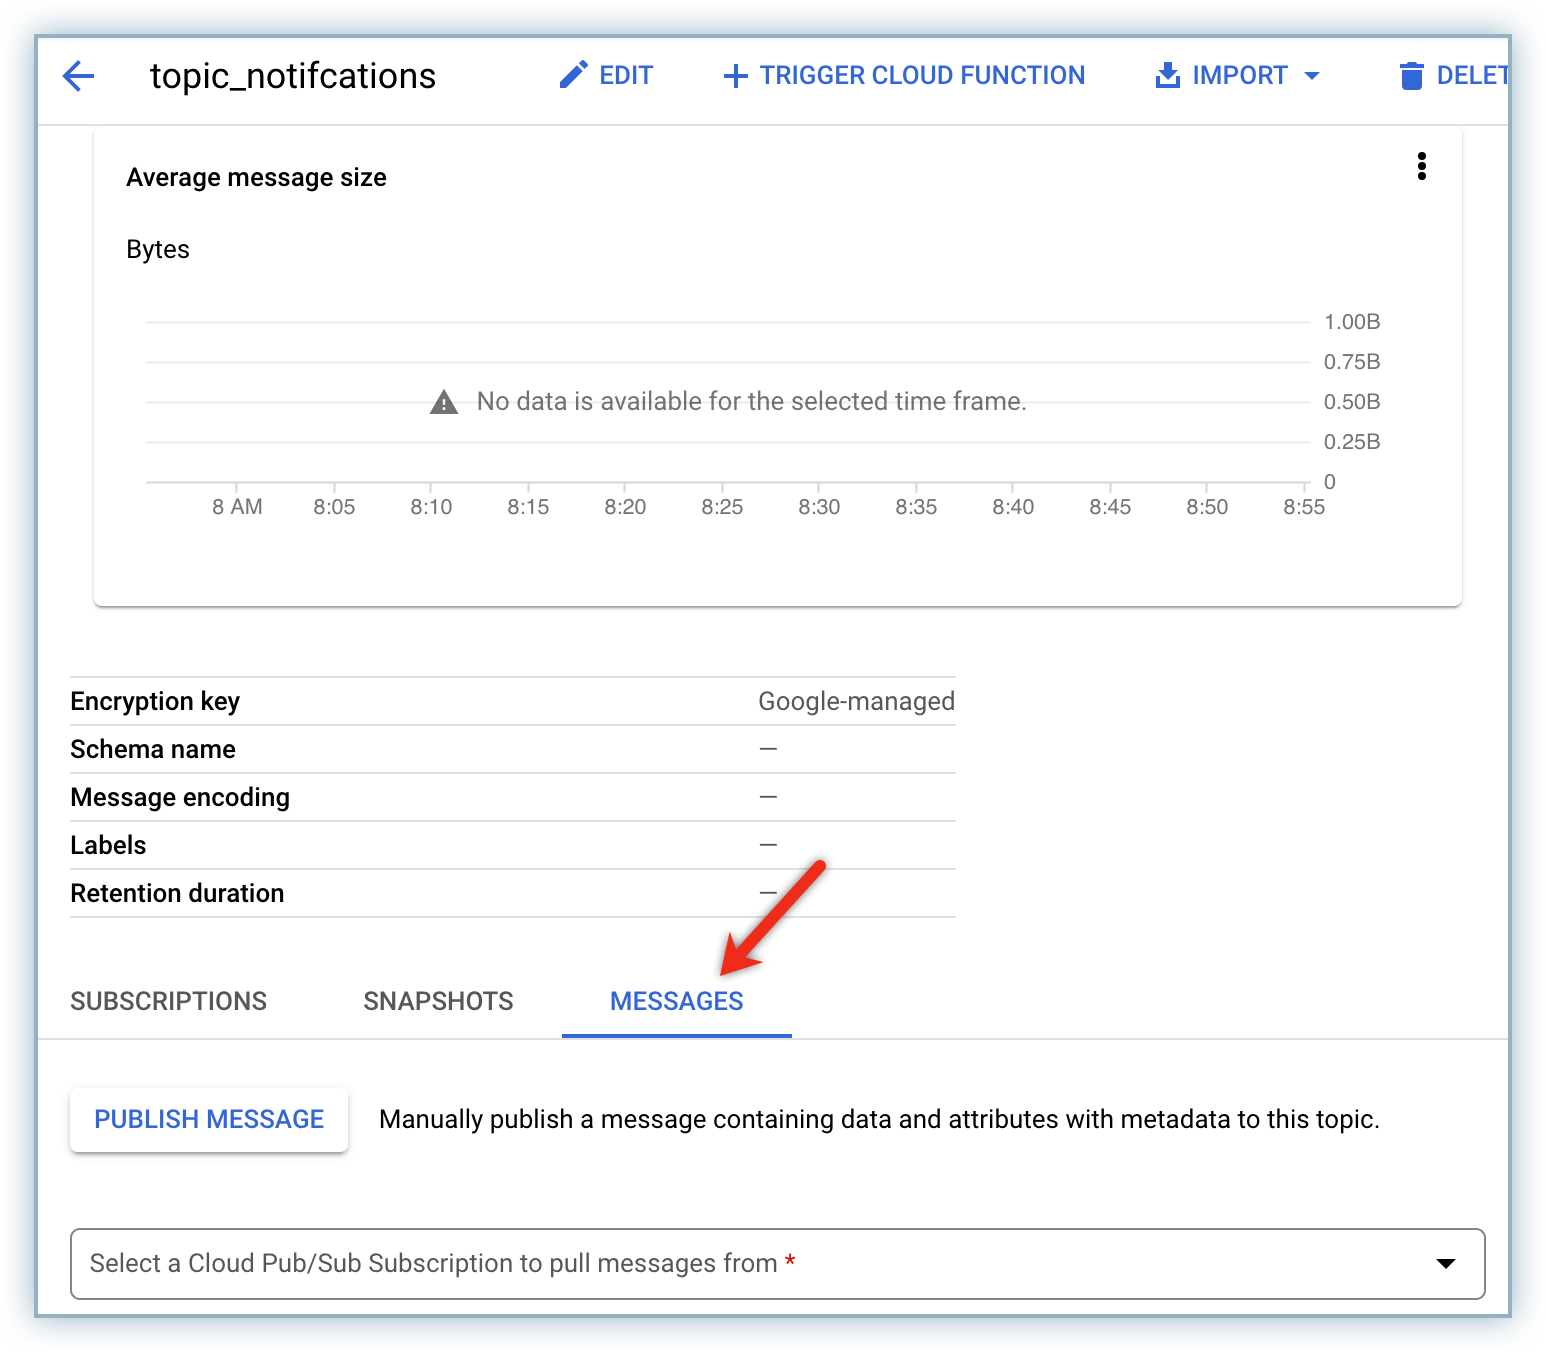The height and width of the screenshot is (1352, 1546).
Task: Open the subscription selection dropdown arrow
Action: click(x=1445, y=1263)
